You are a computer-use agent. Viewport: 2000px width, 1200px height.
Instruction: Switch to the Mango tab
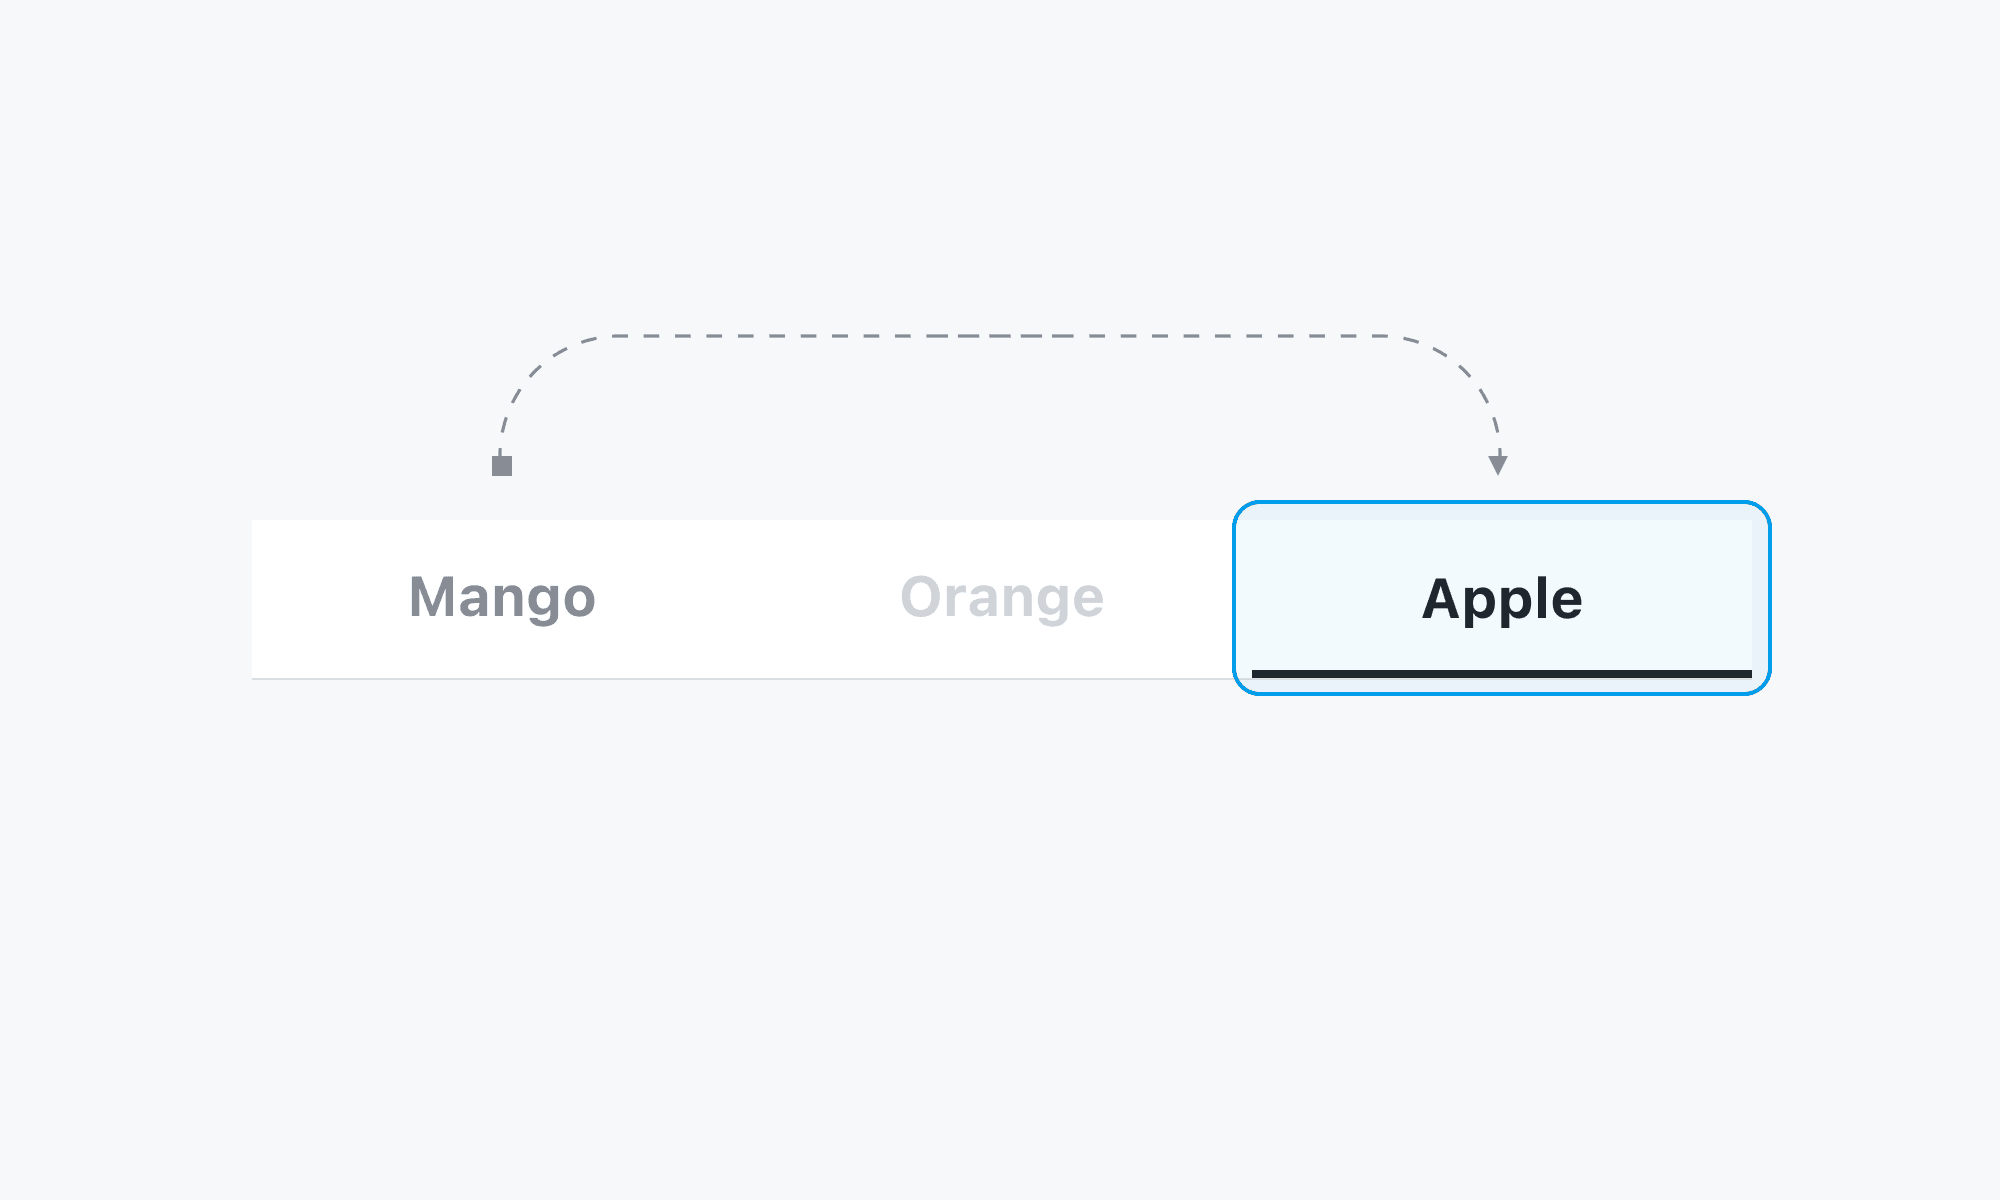502,598
